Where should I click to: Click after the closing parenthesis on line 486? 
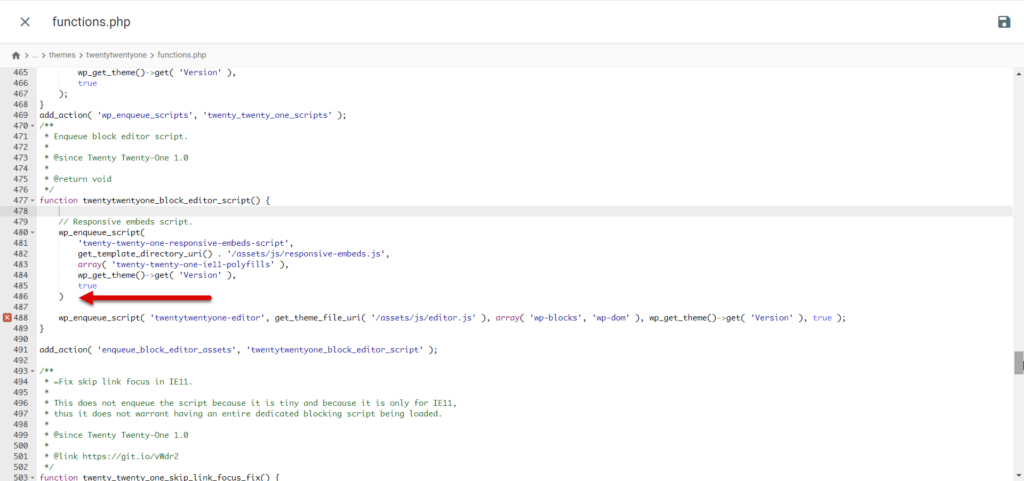66,297
